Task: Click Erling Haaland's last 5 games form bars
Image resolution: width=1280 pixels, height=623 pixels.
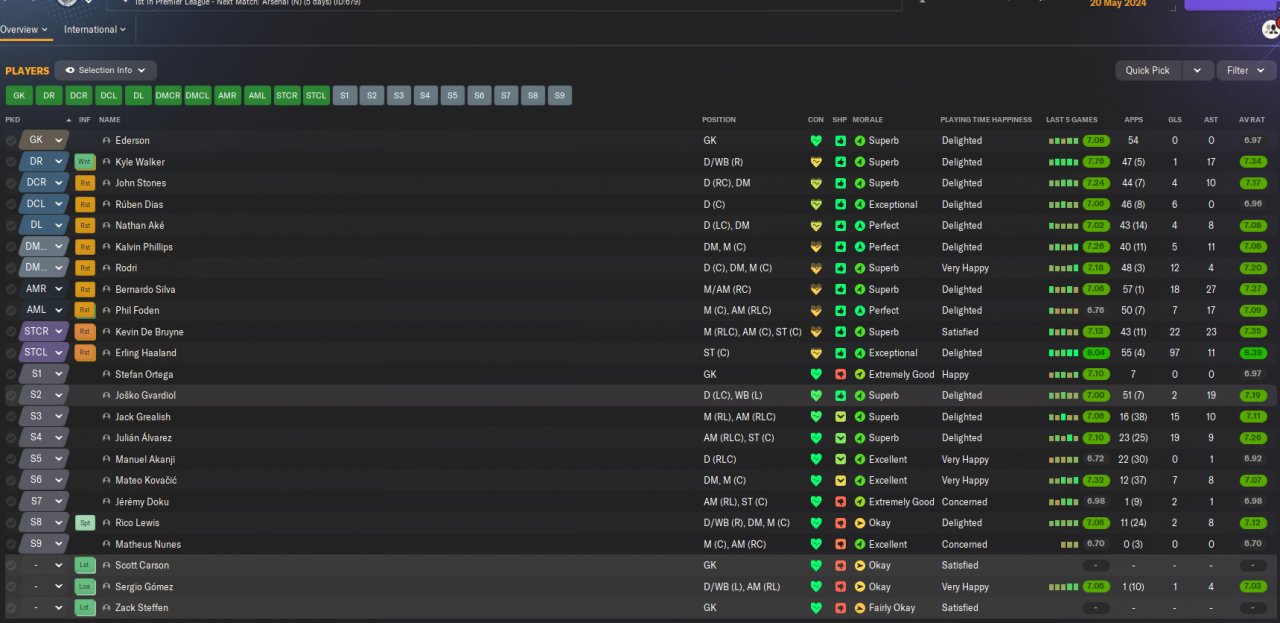Action: pos(1063,353)
